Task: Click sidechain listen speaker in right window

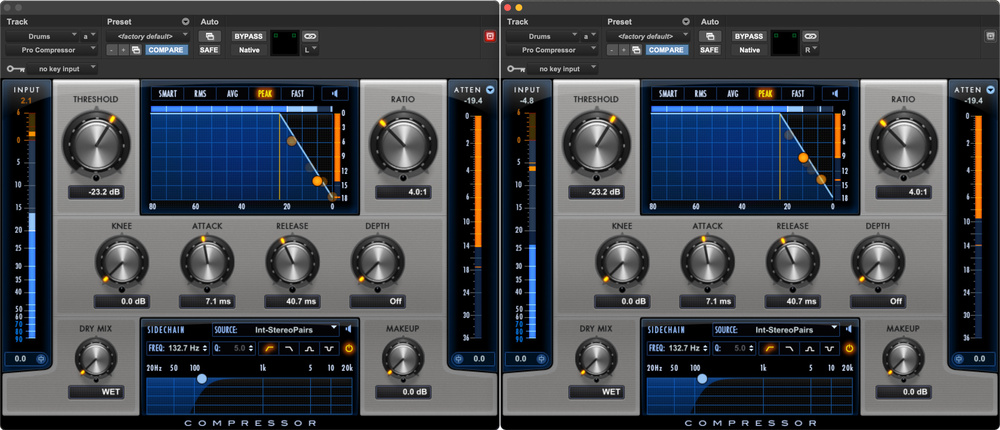Action: point(849,329)
